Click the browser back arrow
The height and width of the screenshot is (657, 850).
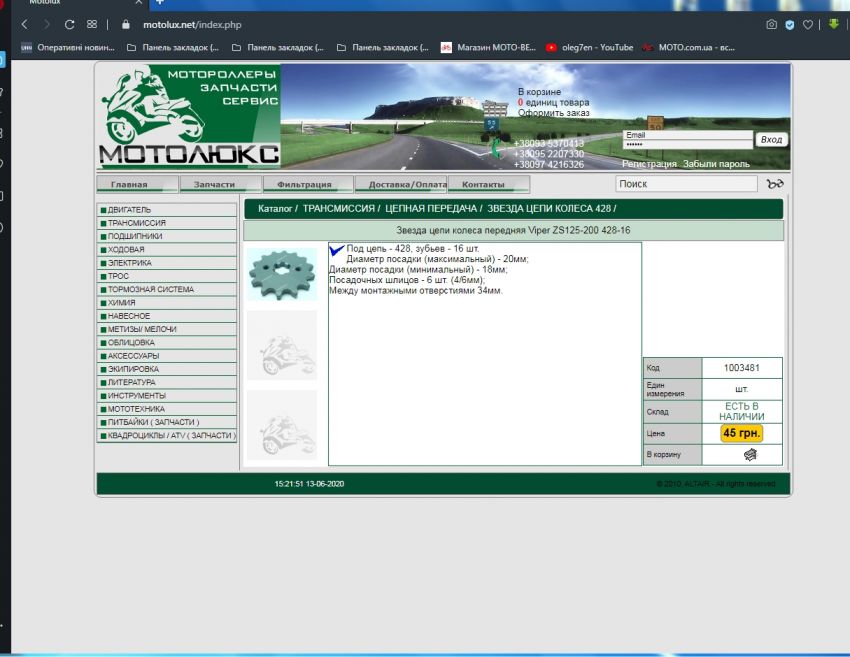click(25, 24)
